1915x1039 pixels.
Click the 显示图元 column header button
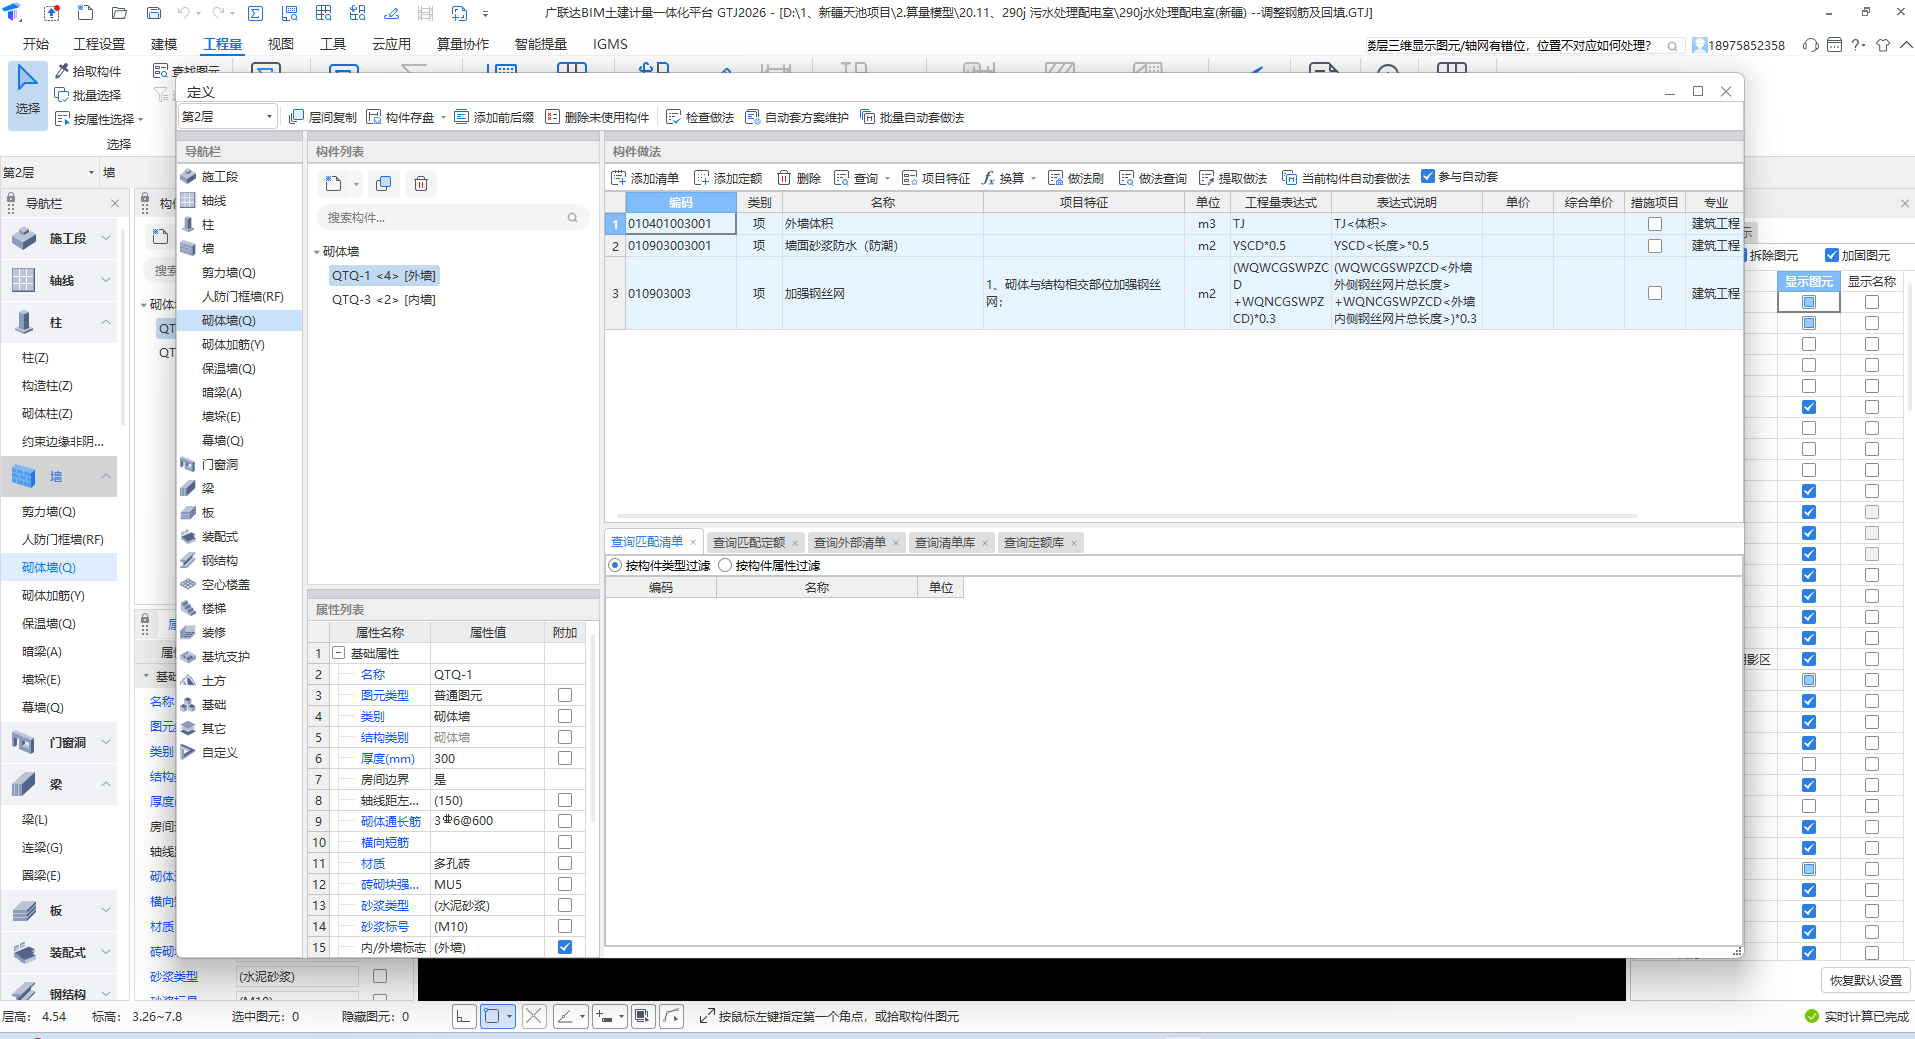tap(1809, 282)
